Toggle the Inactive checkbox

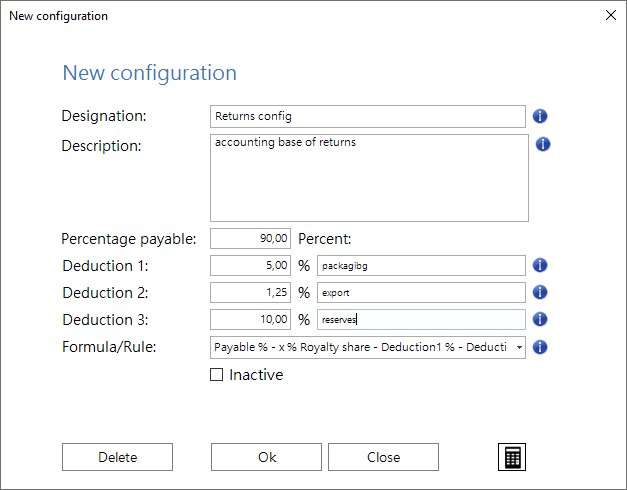click(x=216, y=375)
